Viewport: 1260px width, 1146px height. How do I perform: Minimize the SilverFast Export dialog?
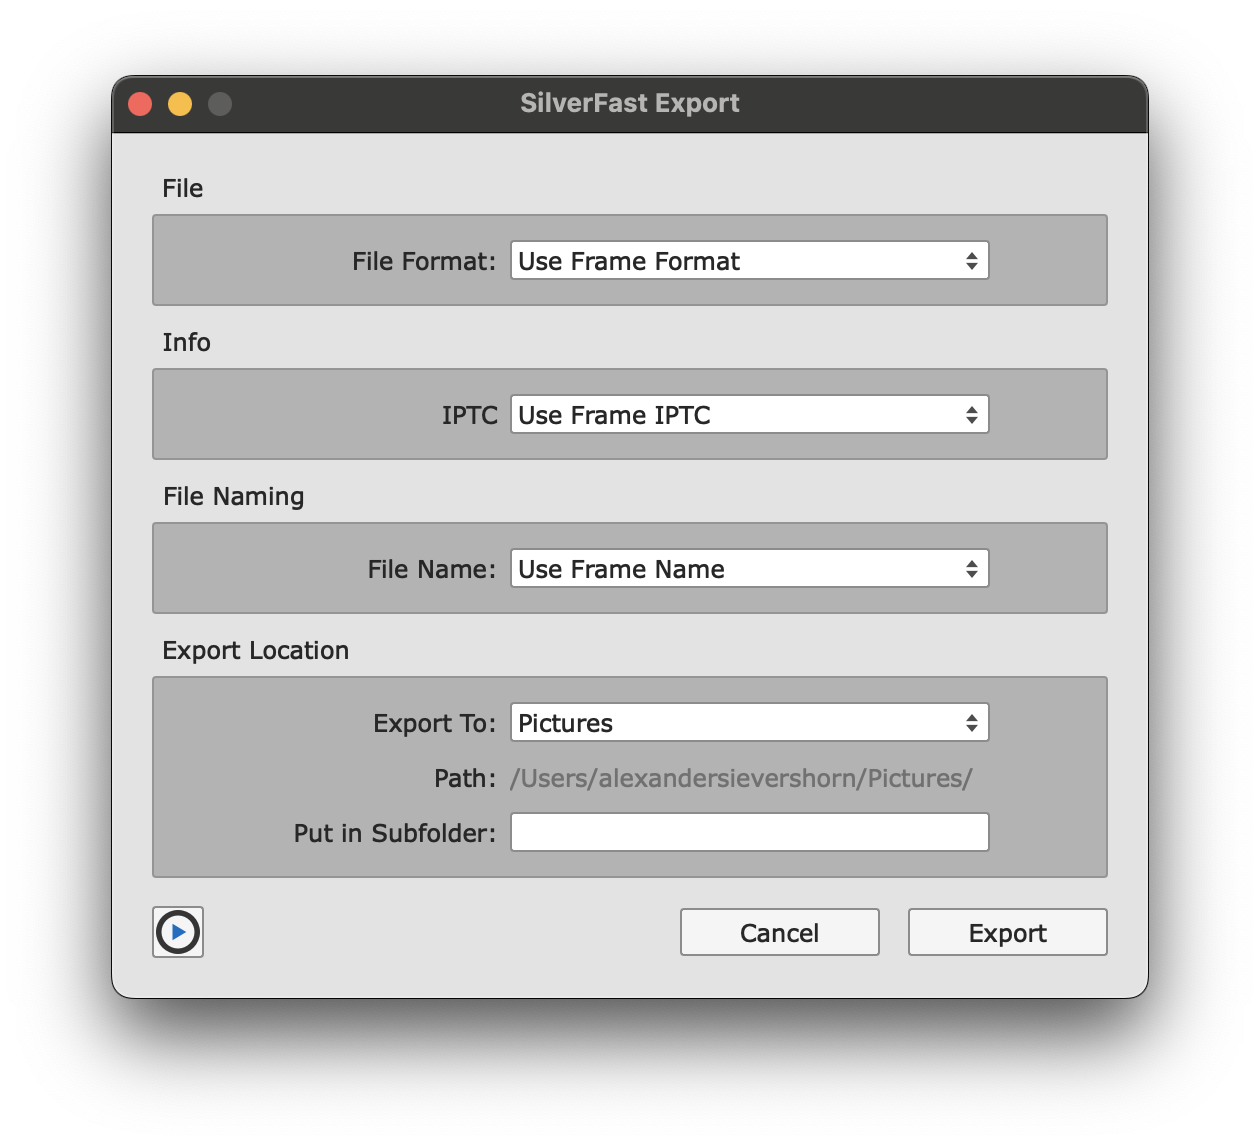[x=180, y=104]
